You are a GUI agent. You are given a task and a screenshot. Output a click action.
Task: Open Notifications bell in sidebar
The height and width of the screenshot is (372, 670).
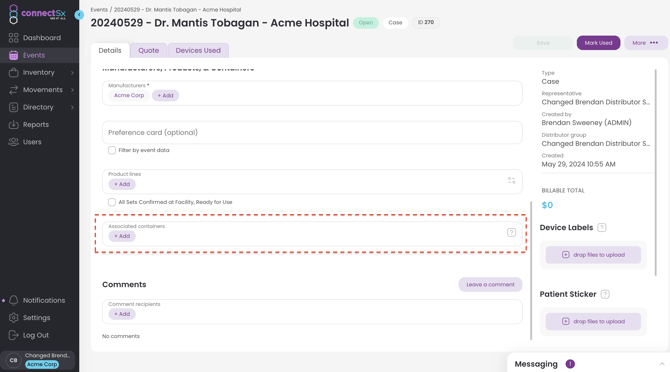pyautogui.click(x=14, y=300)
